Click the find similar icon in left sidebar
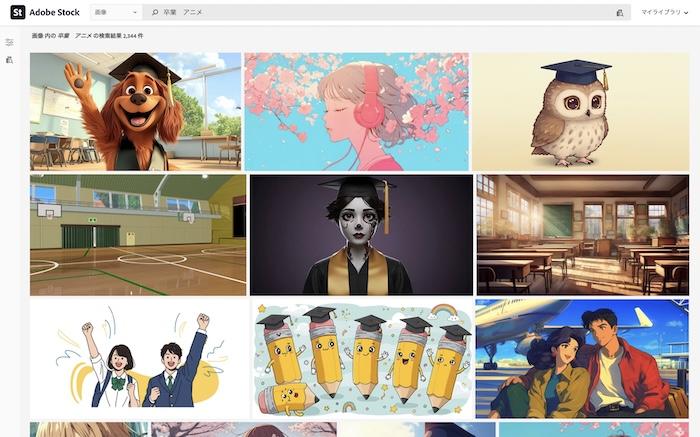This screenshot has width=700, height=437. point(9,60)
